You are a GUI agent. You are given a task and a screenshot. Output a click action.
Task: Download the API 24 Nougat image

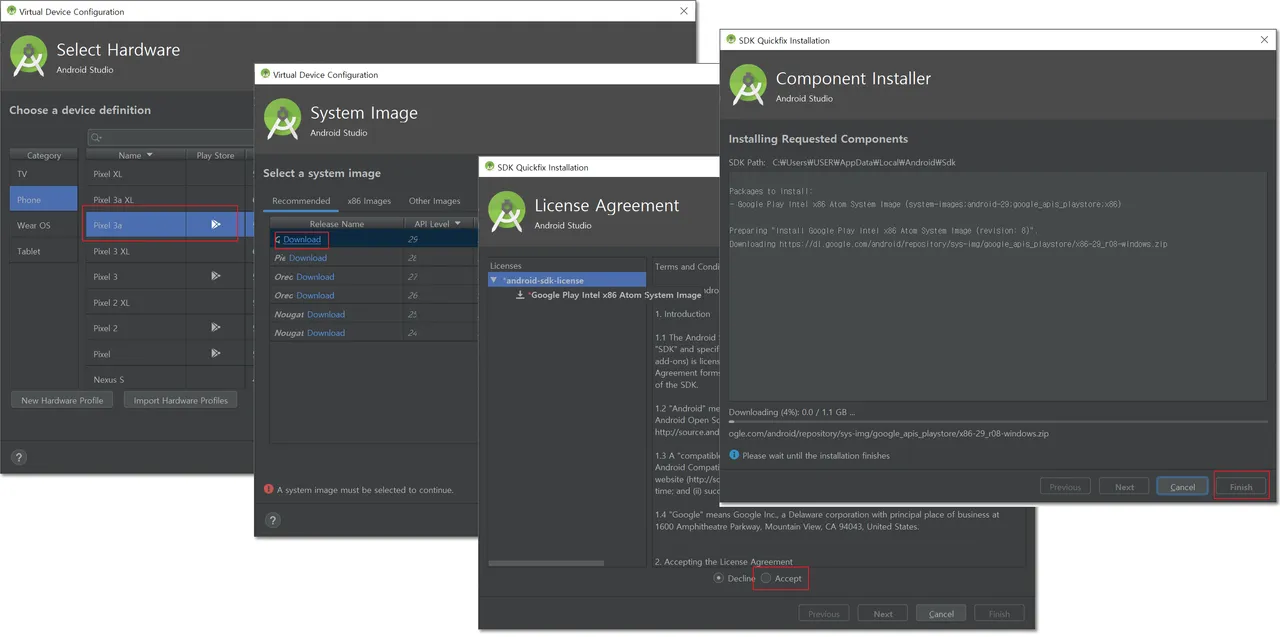pyautogui.click(x=326, y=333)
